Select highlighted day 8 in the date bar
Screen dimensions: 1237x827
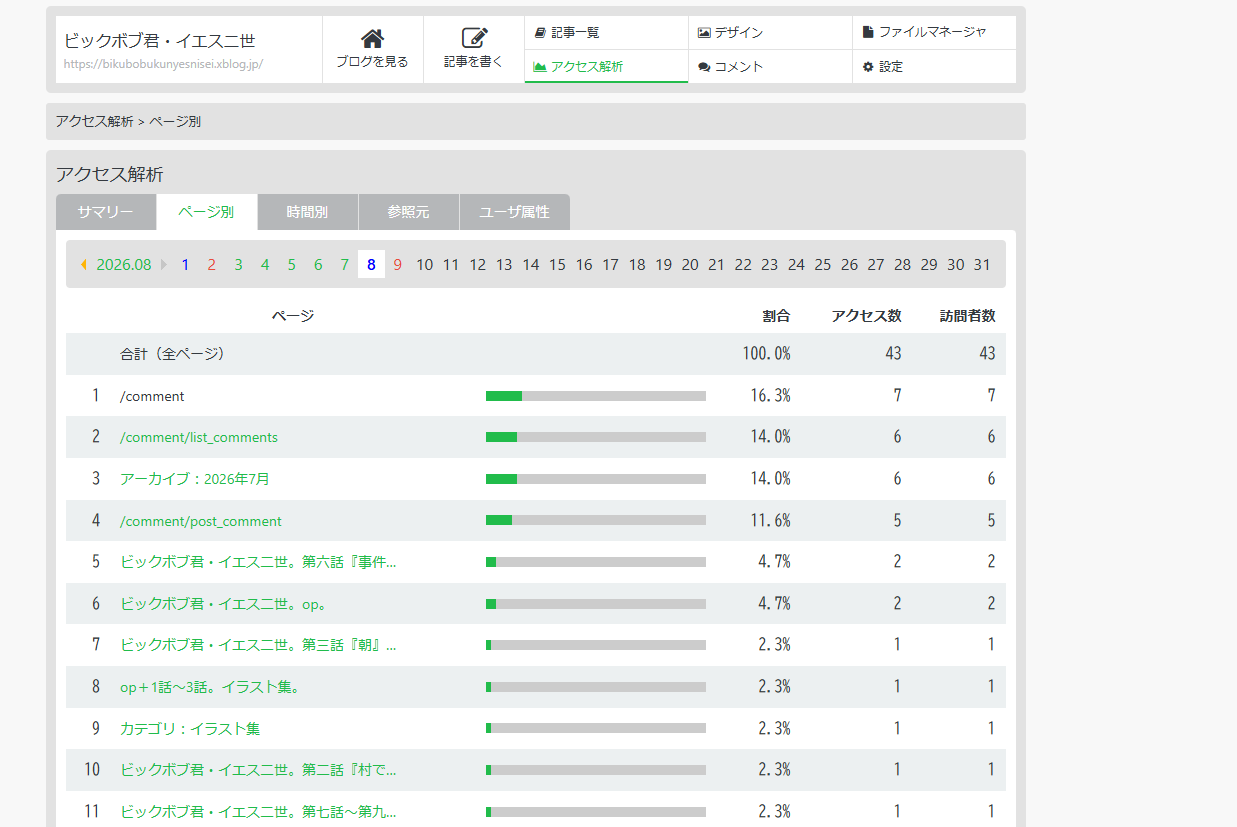pos(371,265)
